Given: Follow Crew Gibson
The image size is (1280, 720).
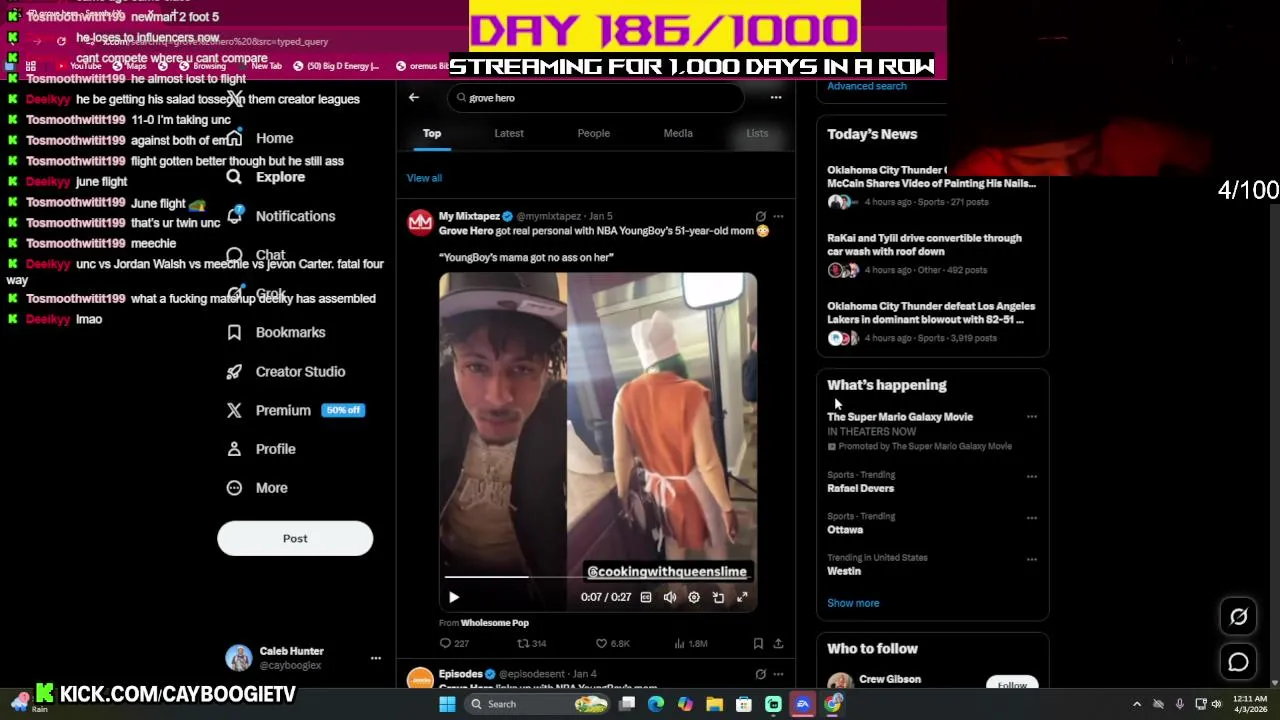Looking at the screenshot, I should pos(1012,684).
